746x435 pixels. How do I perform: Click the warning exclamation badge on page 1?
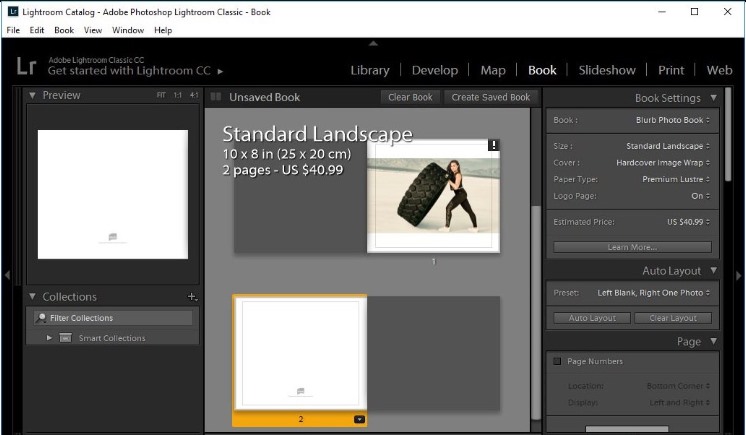click(493, 145)
